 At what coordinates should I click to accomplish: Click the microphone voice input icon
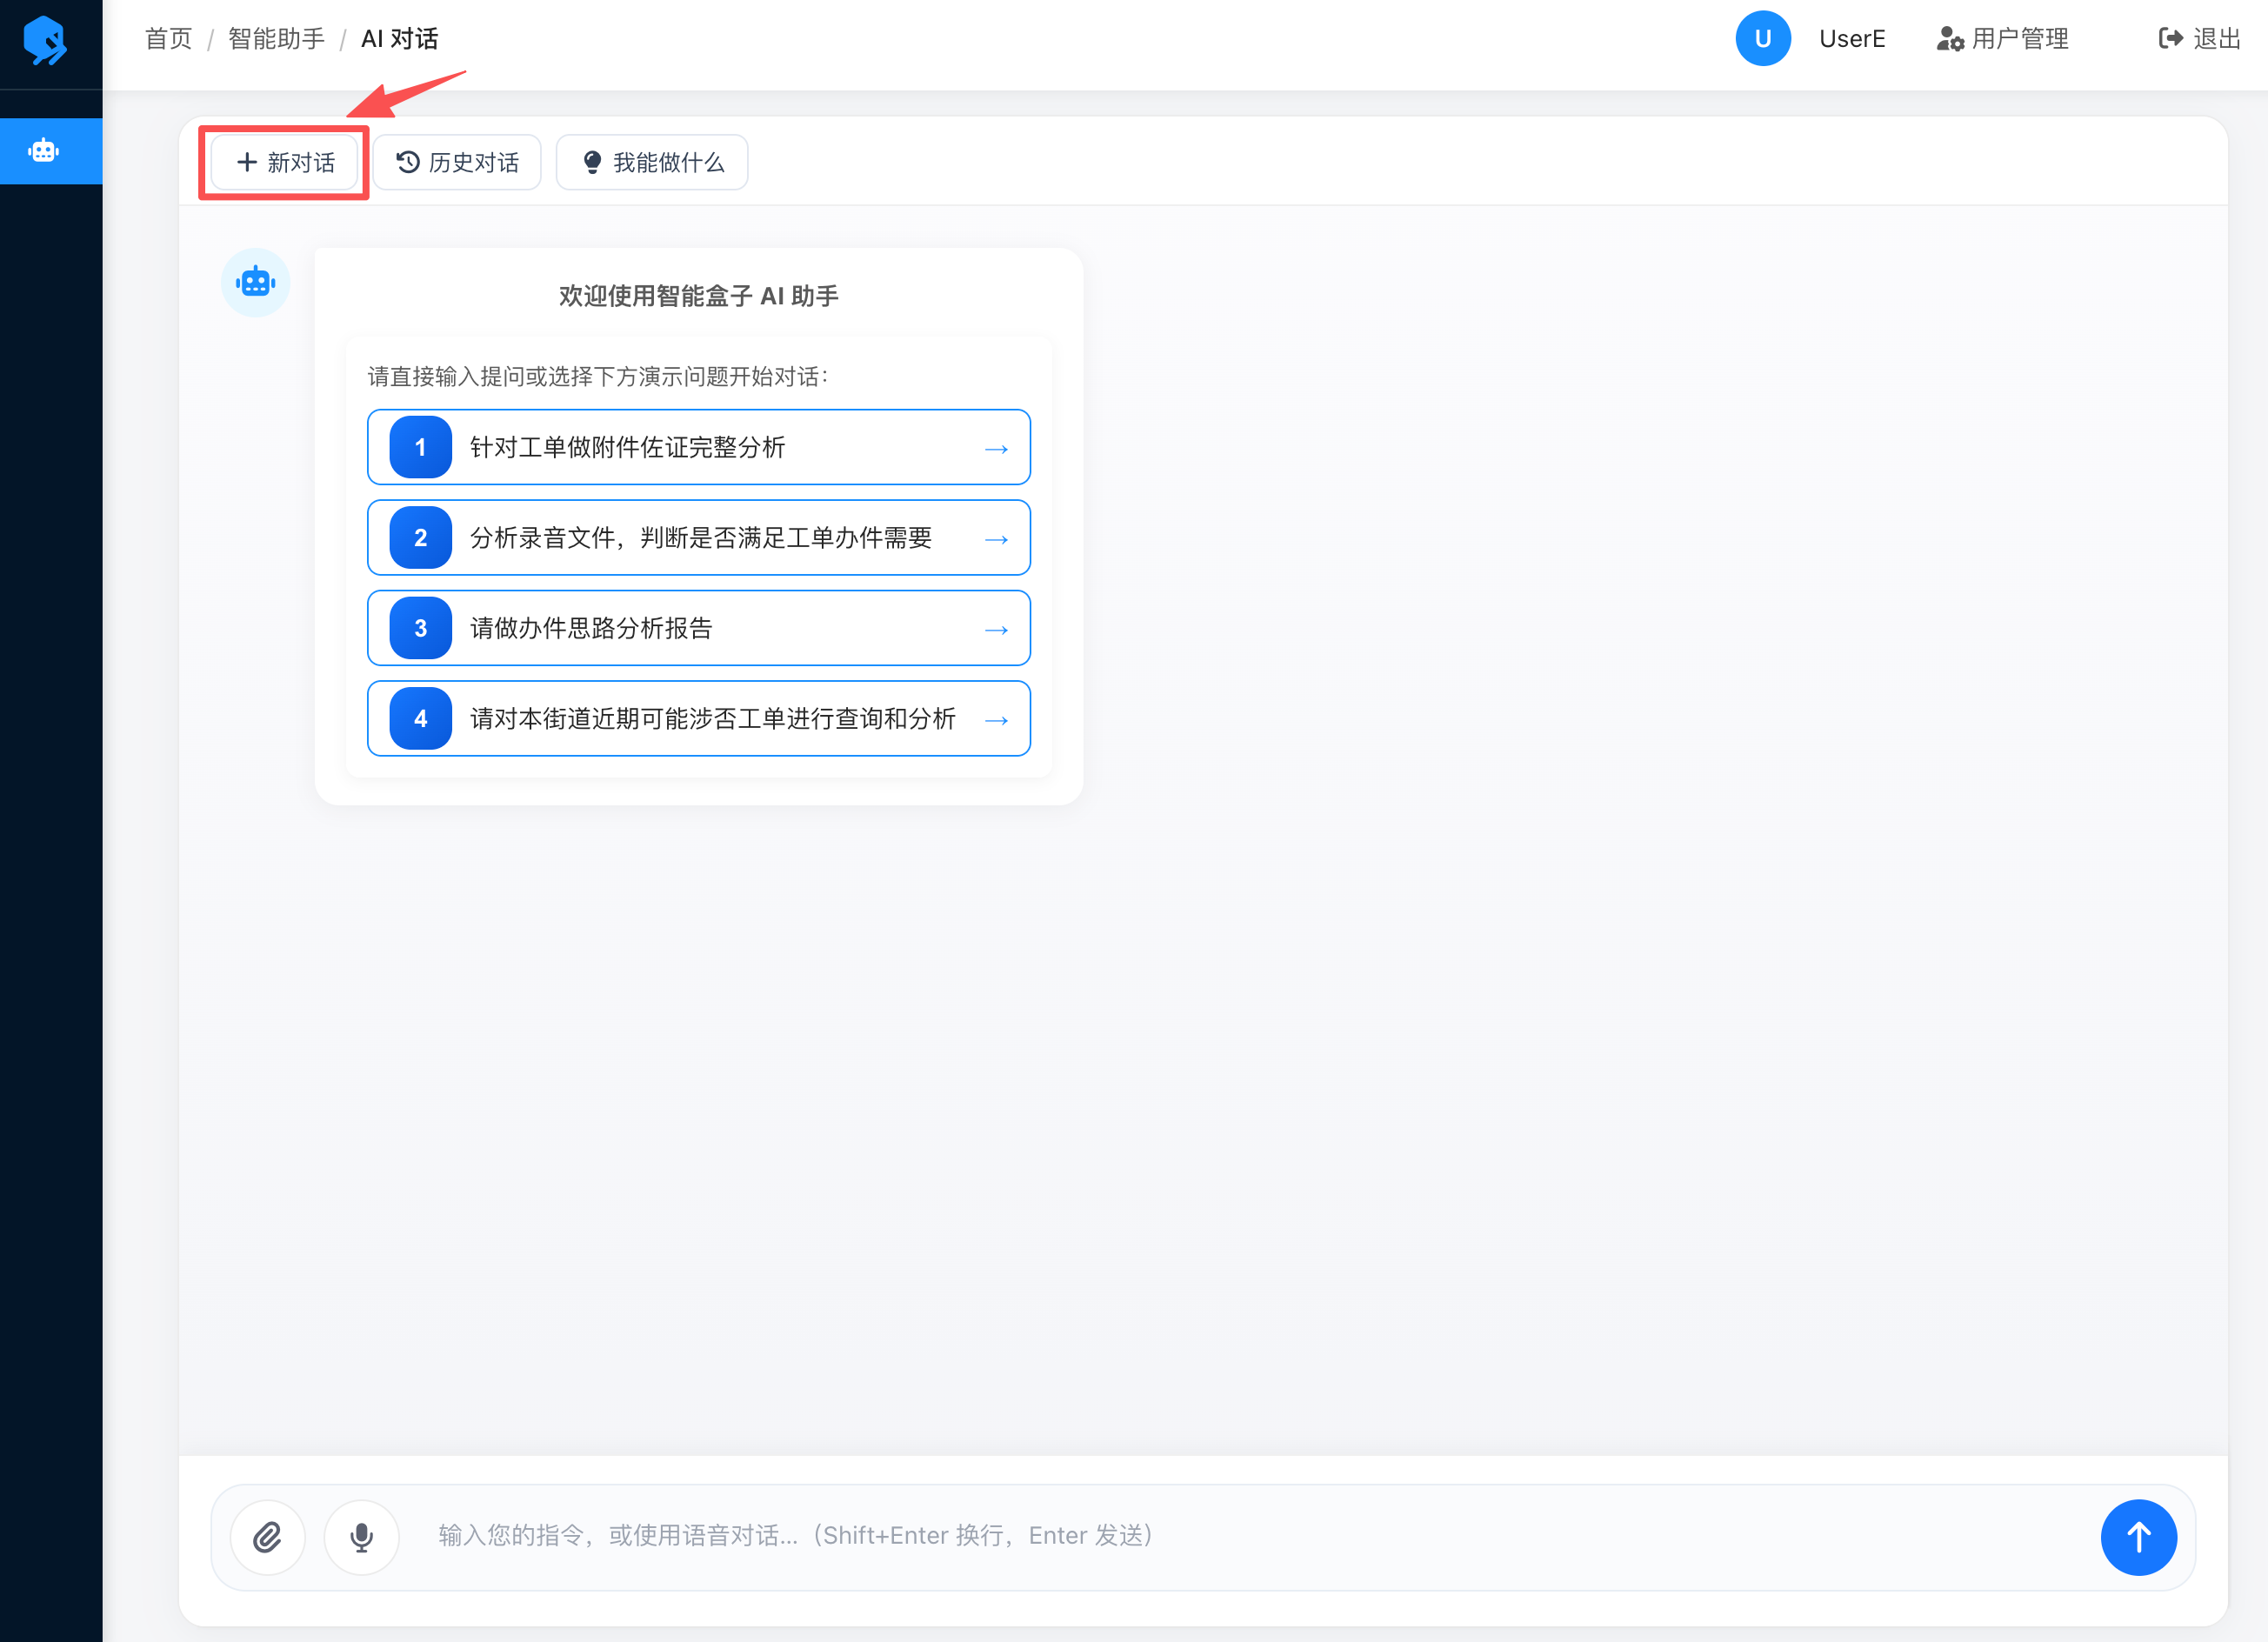(362, 1537)
